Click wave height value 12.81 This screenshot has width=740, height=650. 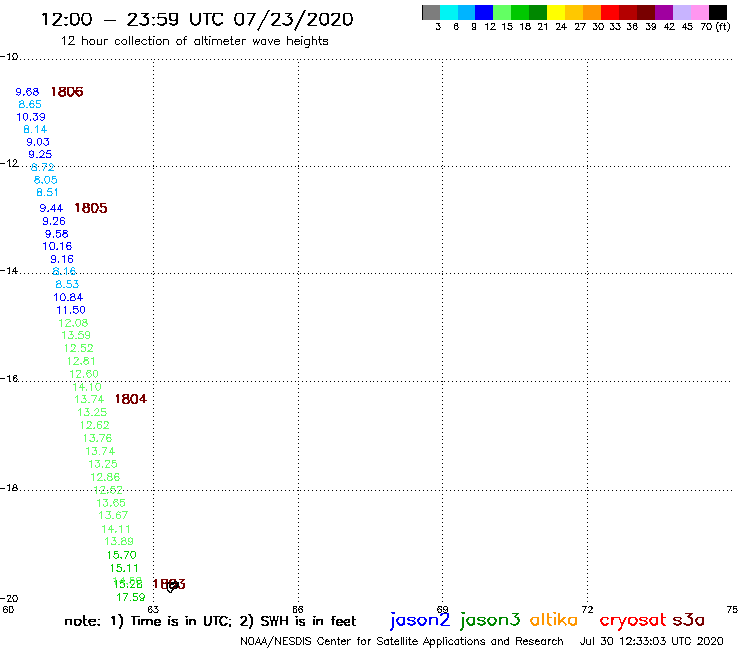[81, 361]
